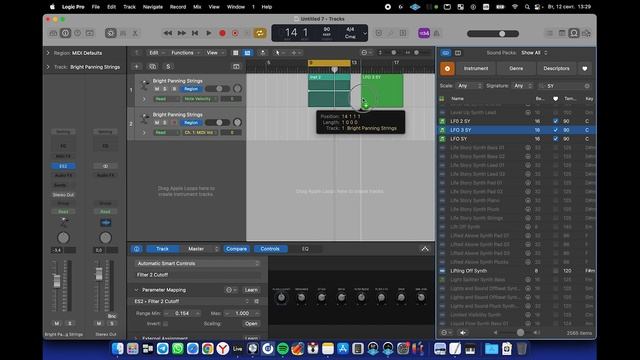Click the red Record button
Image resolution: width=640 pixels, height=360 pixels.
point(222,33)
